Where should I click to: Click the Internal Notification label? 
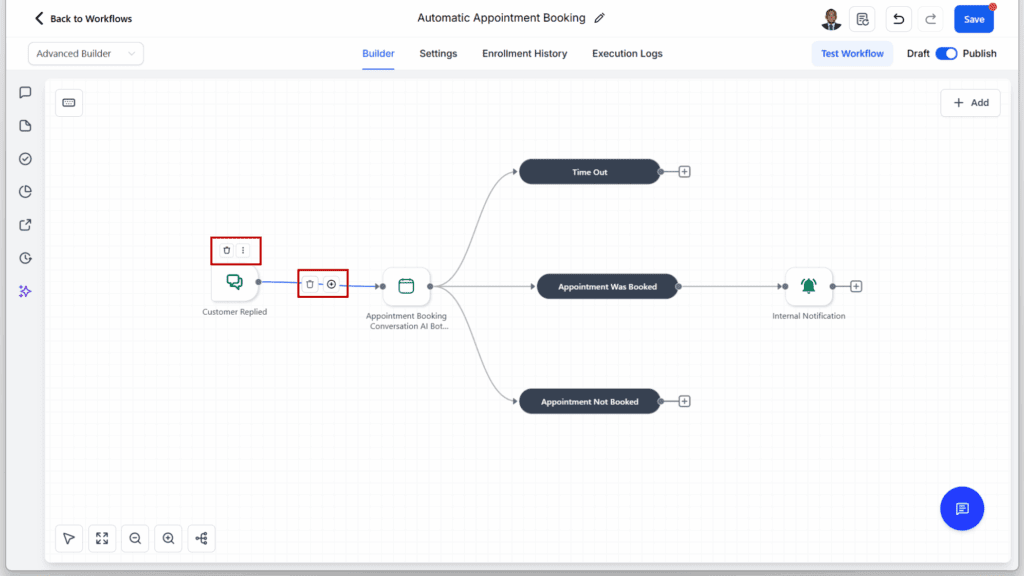(808, 315)
